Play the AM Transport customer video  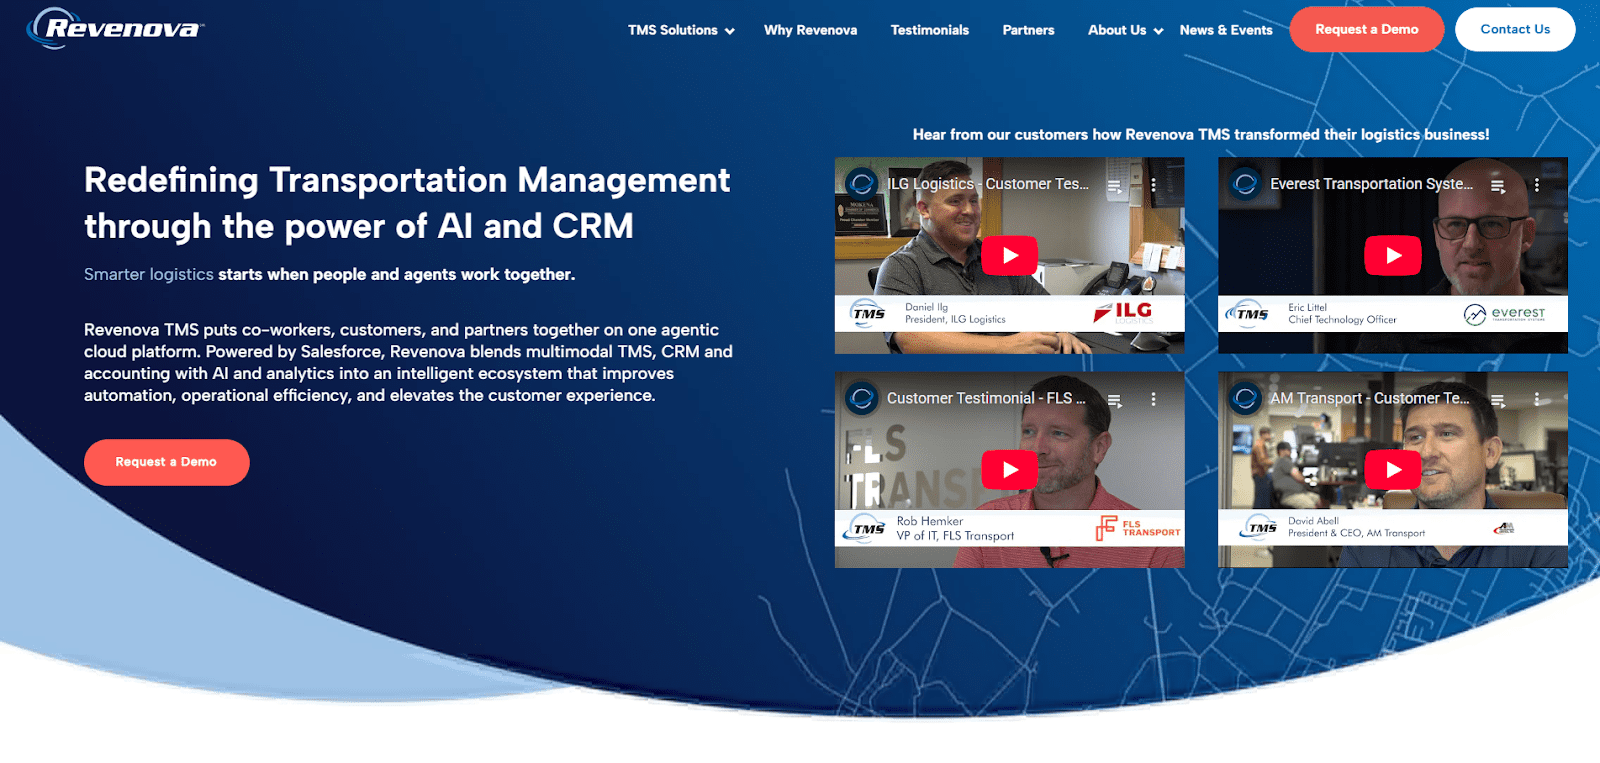[1392, 469]
